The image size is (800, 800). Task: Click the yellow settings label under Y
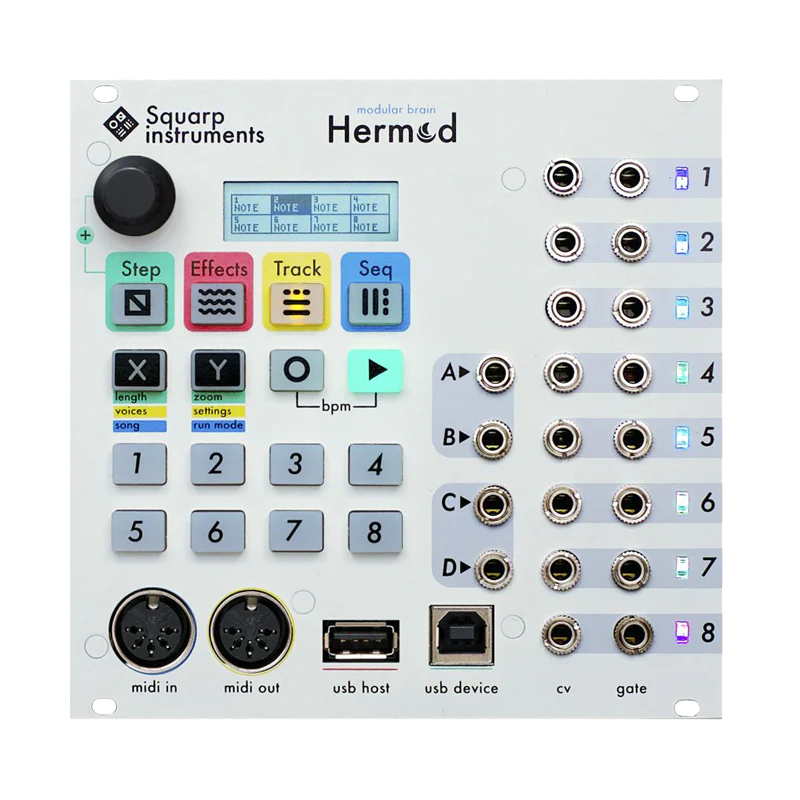[218, 411]
